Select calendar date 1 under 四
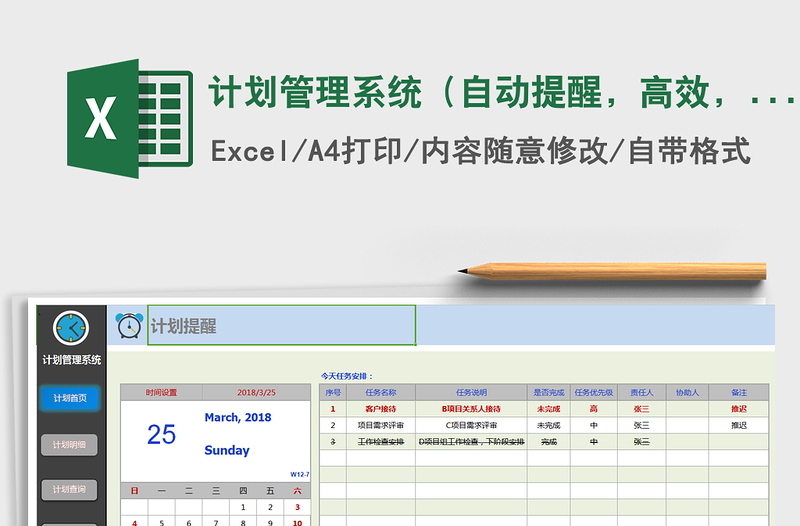Screen dimensions: 800x526 click(x=243, y=507)
